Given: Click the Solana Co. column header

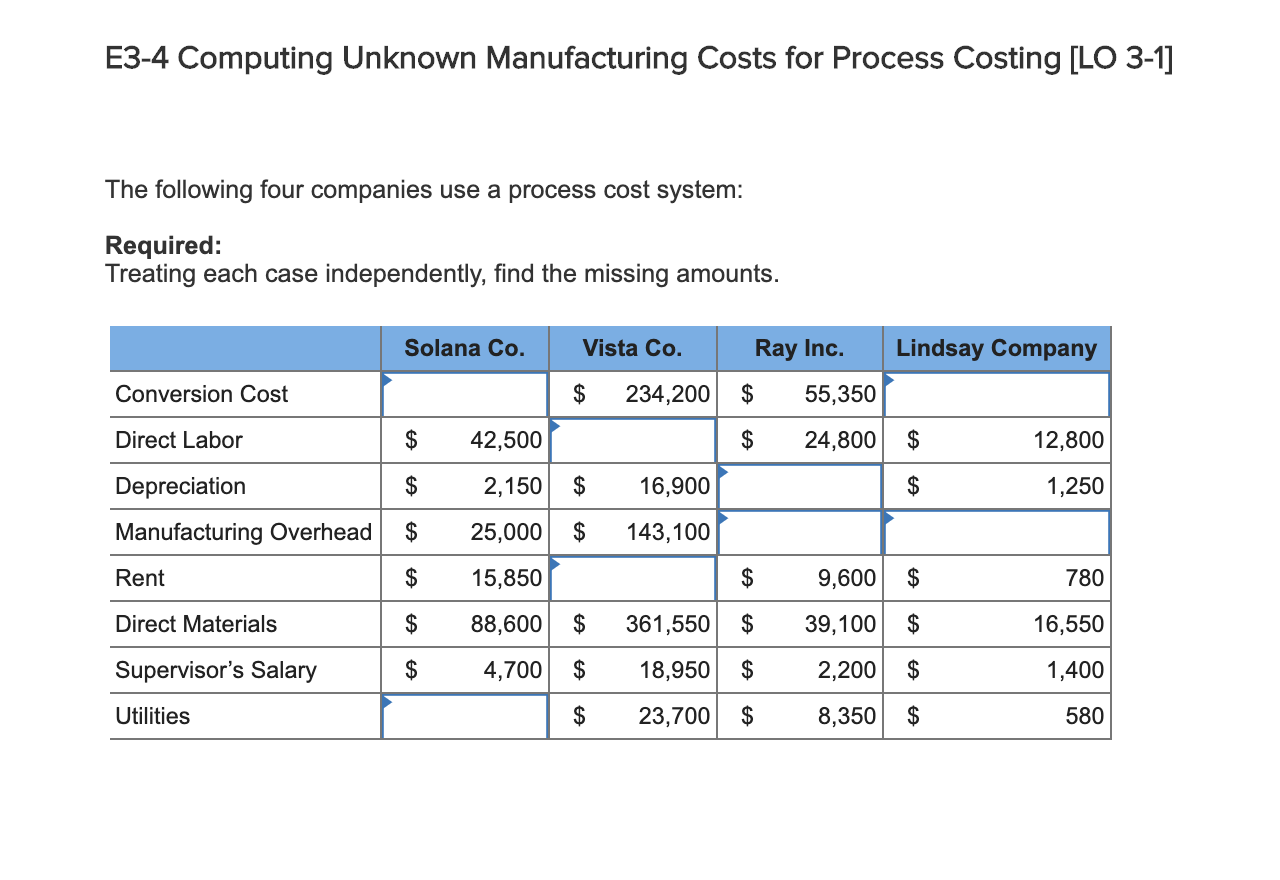Looking at the screenshot, I should [463, 347].
